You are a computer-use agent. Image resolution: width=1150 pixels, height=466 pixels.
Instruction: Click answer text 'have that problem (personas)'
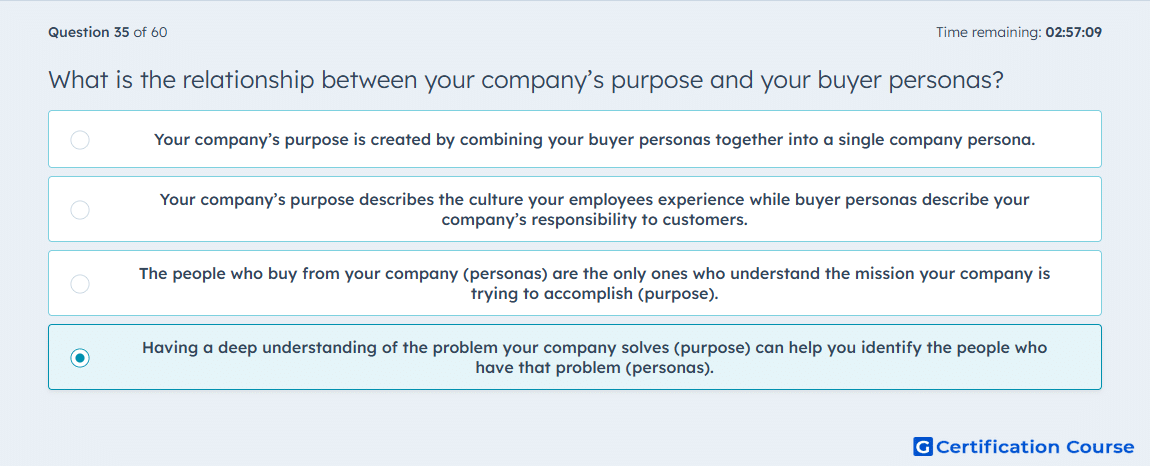click(595, 367)
